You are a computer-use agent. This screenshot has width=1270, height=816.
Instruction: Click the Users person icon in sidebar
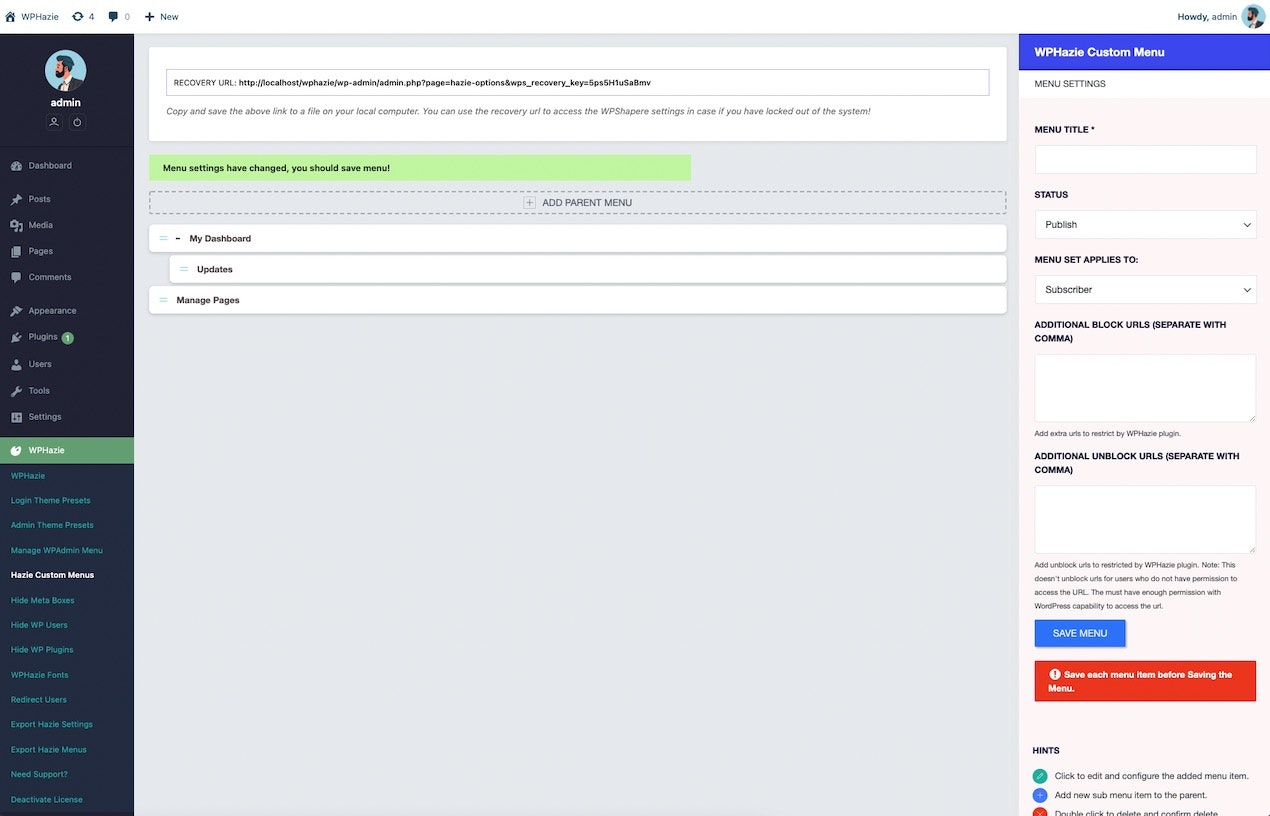tap(16, 365)
